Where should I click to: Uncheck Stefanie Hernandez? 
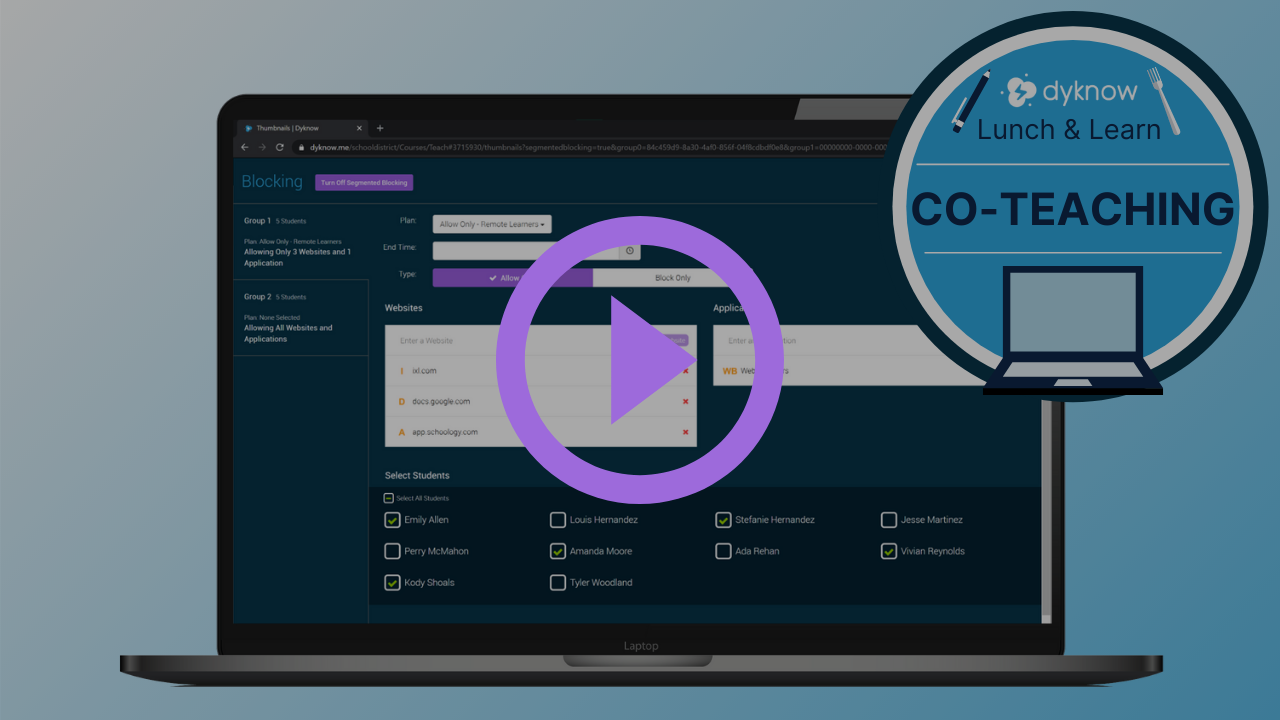point(723,520)
